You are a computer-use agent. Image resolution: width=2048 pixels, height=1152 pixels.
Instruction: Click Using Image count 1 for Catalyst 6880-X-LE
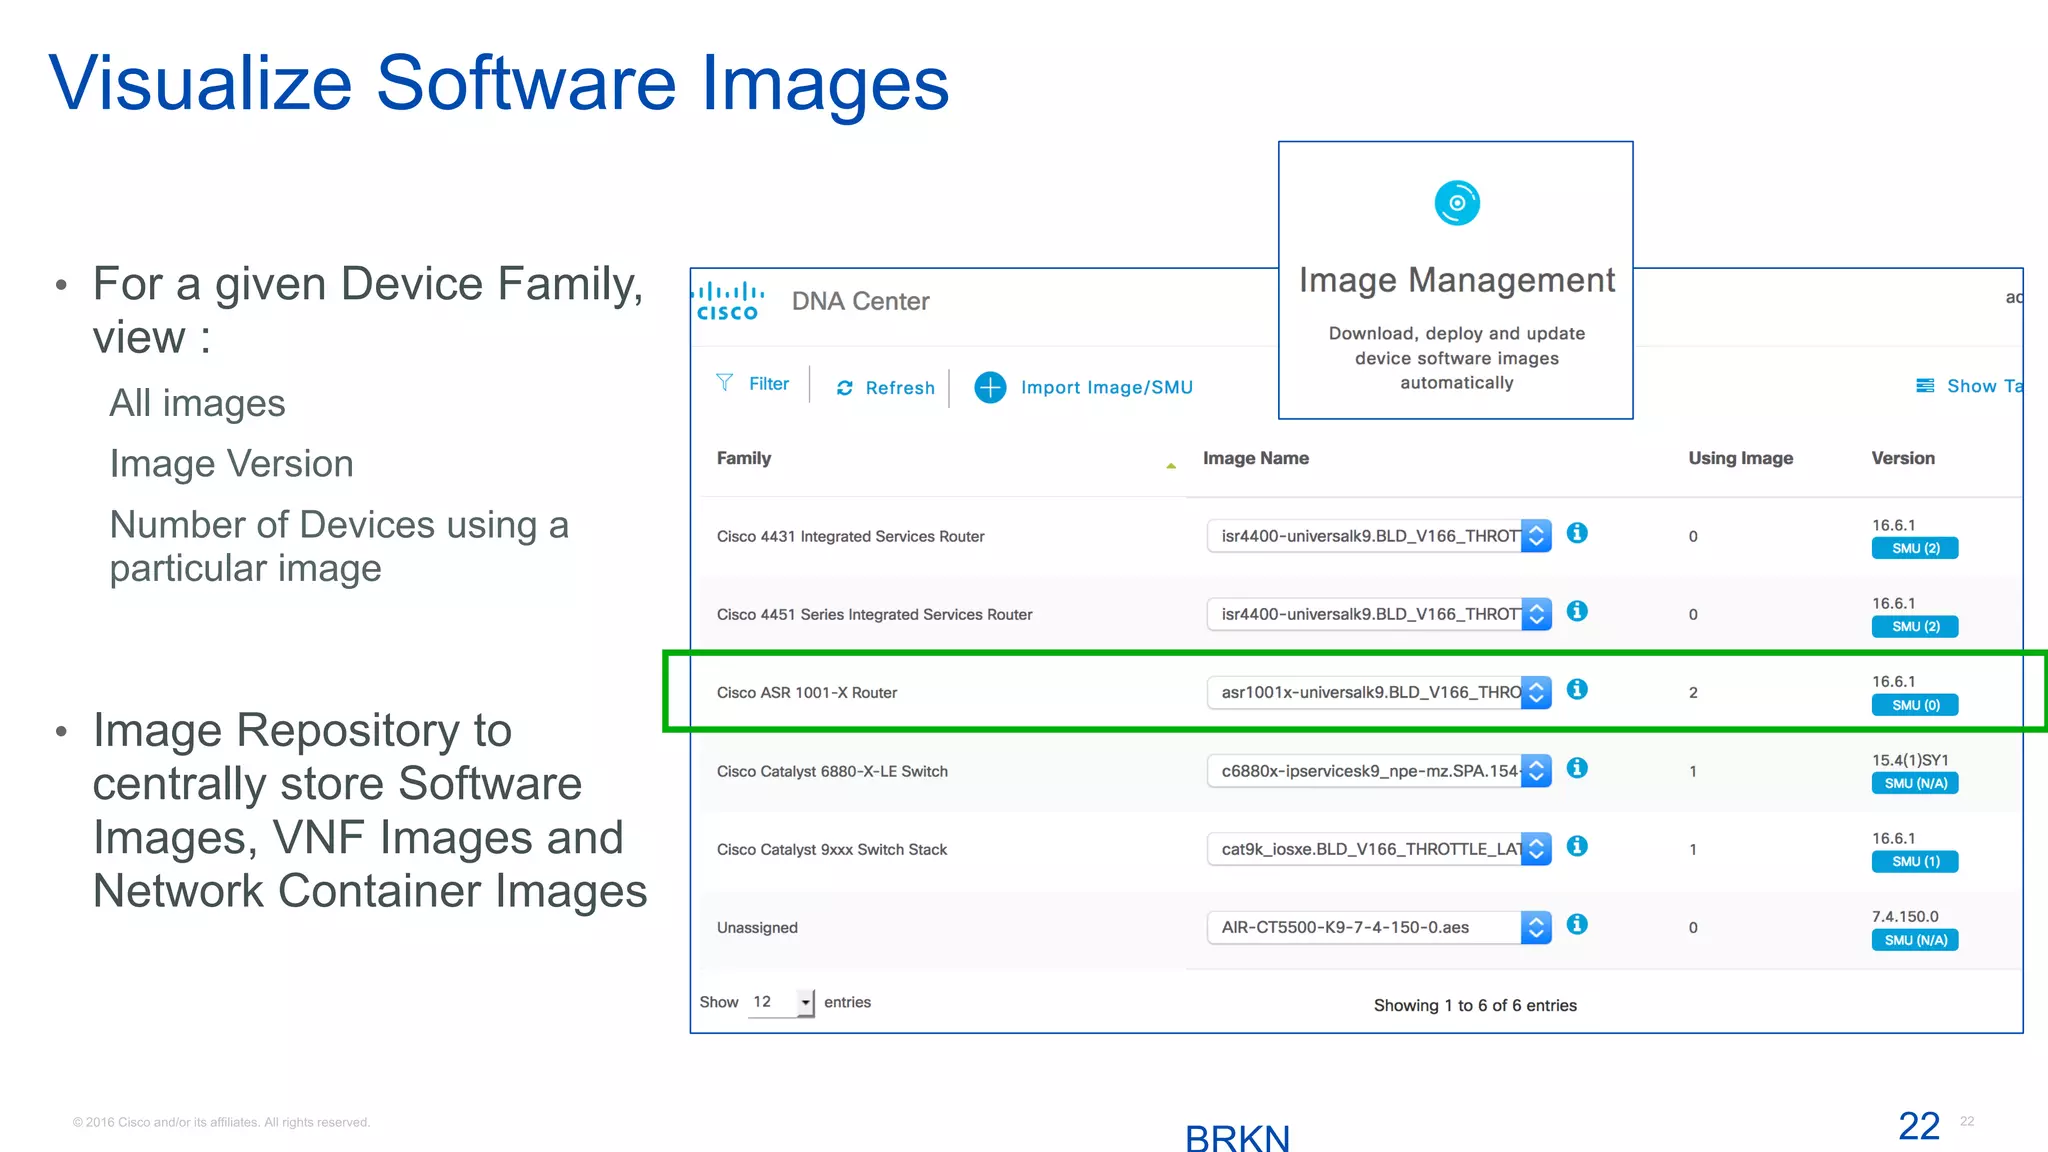1693,771
